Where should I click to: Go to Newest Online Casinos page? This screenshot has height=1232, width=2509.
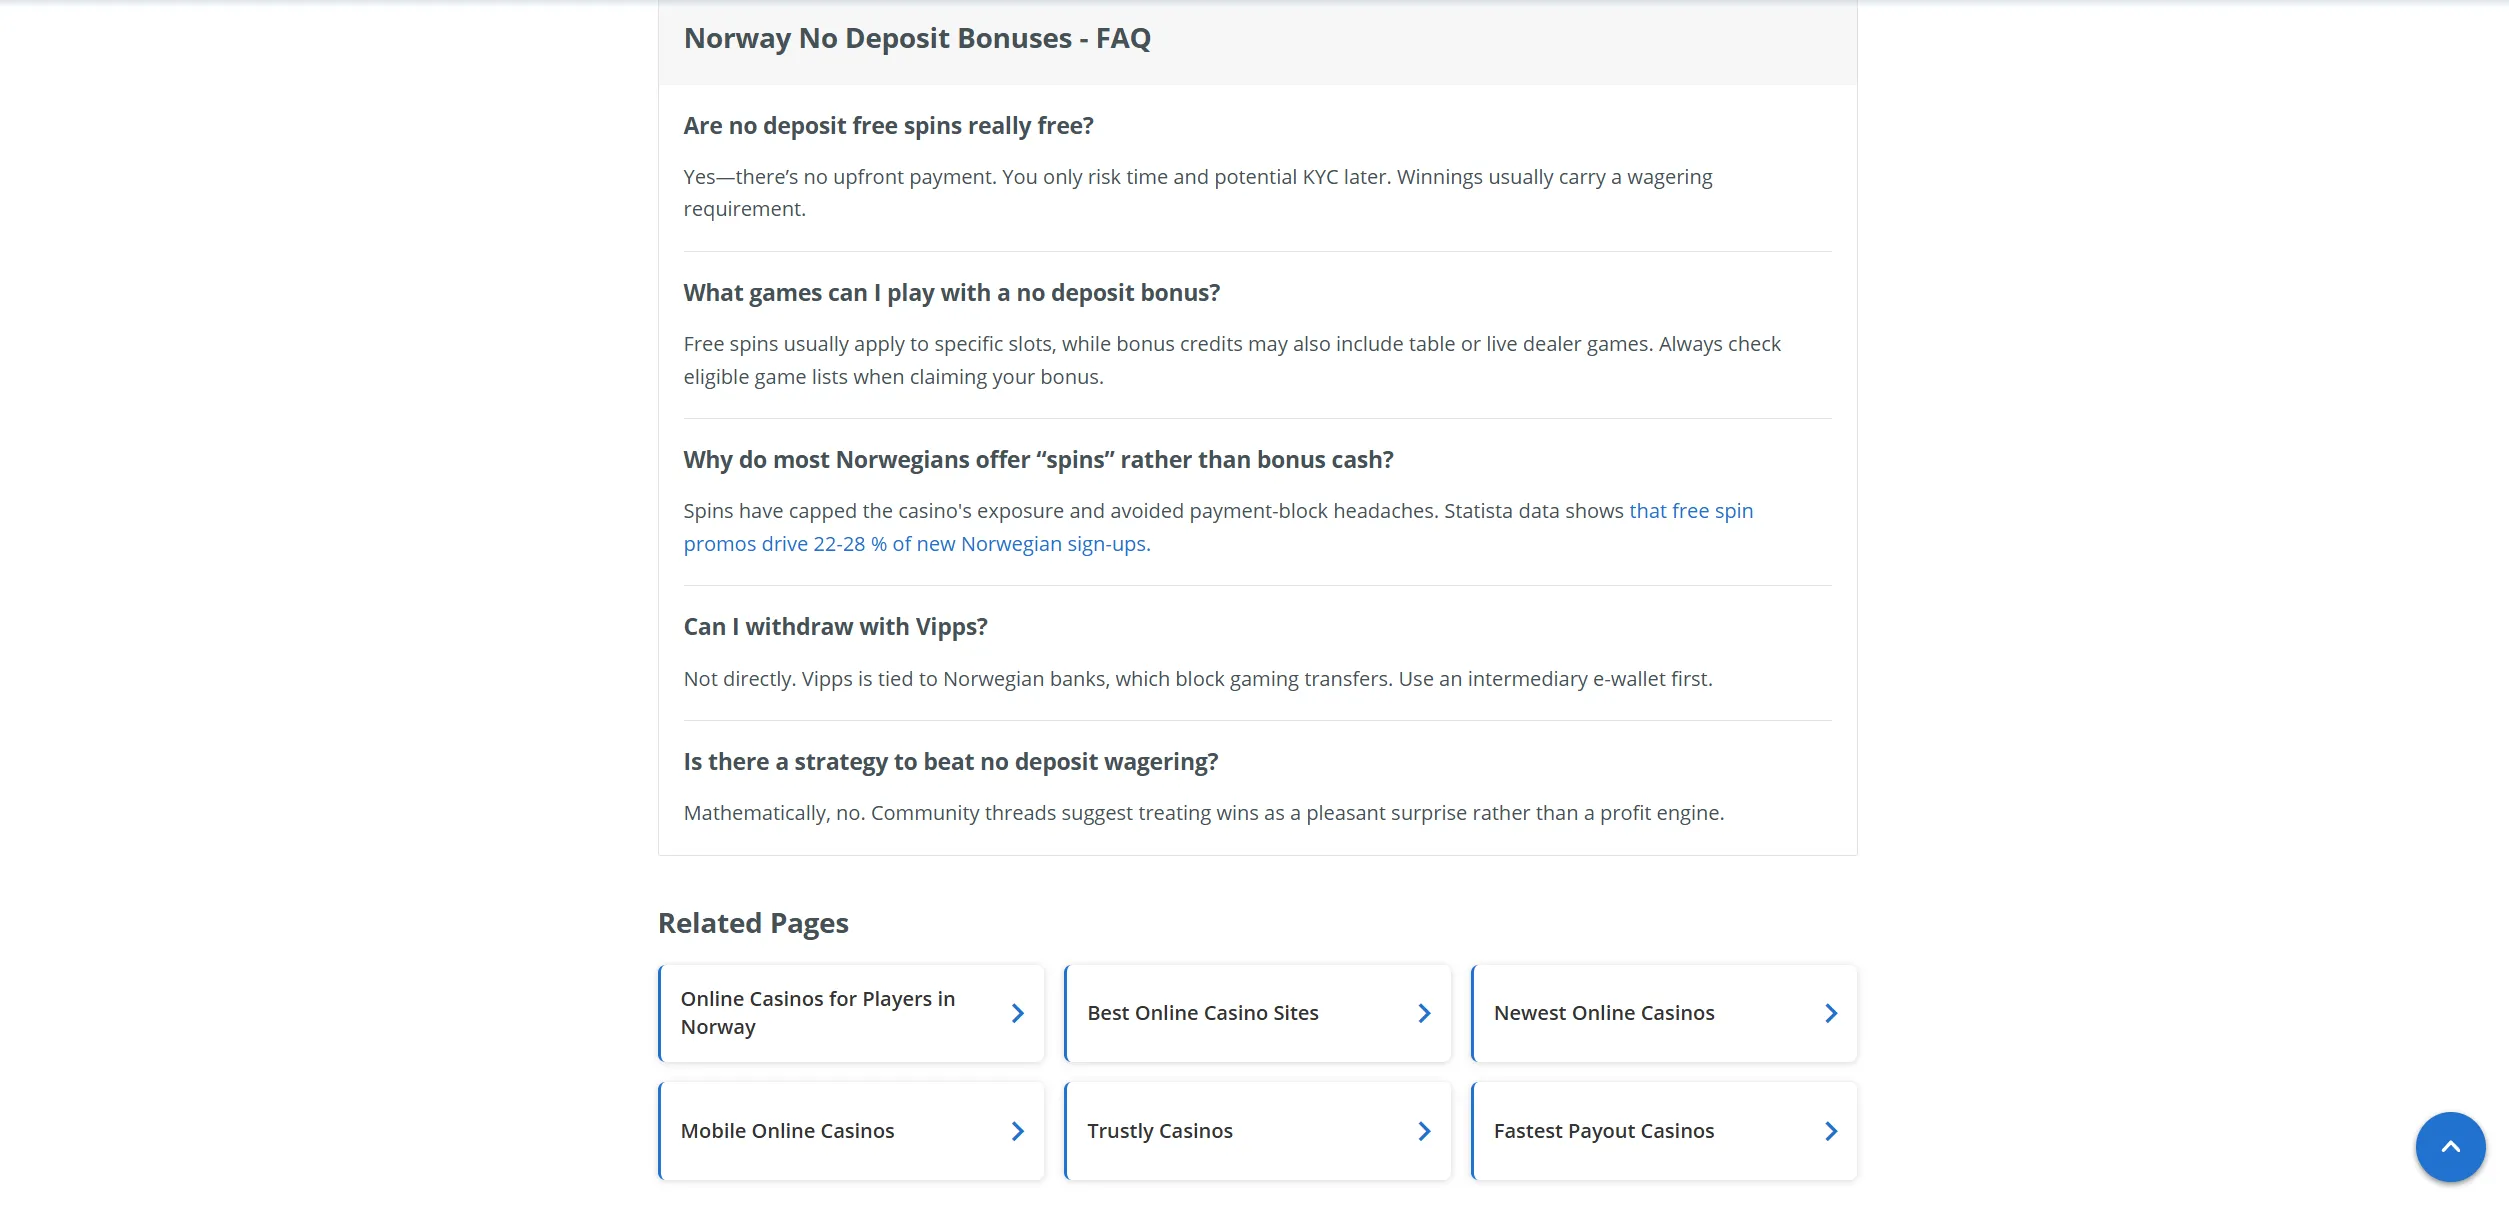[x=1664, y=1013]
